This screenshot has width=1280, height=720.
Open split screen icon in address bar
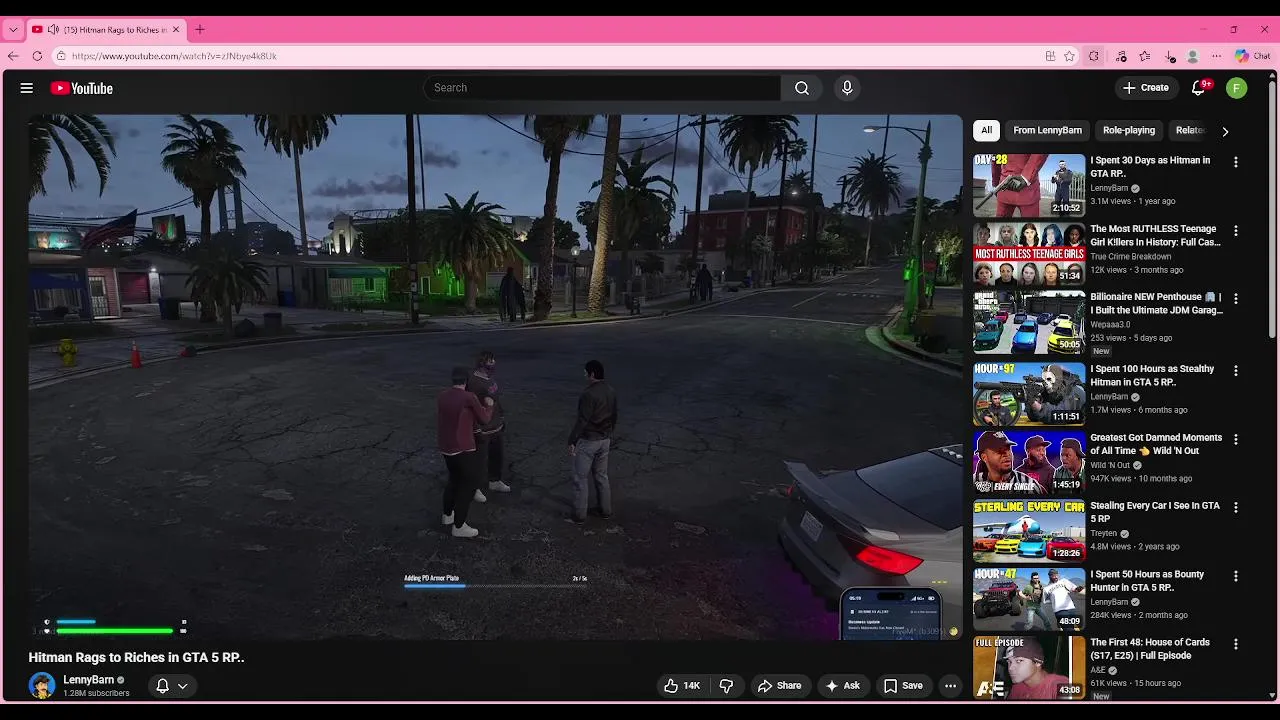[x=1050, y=56]
